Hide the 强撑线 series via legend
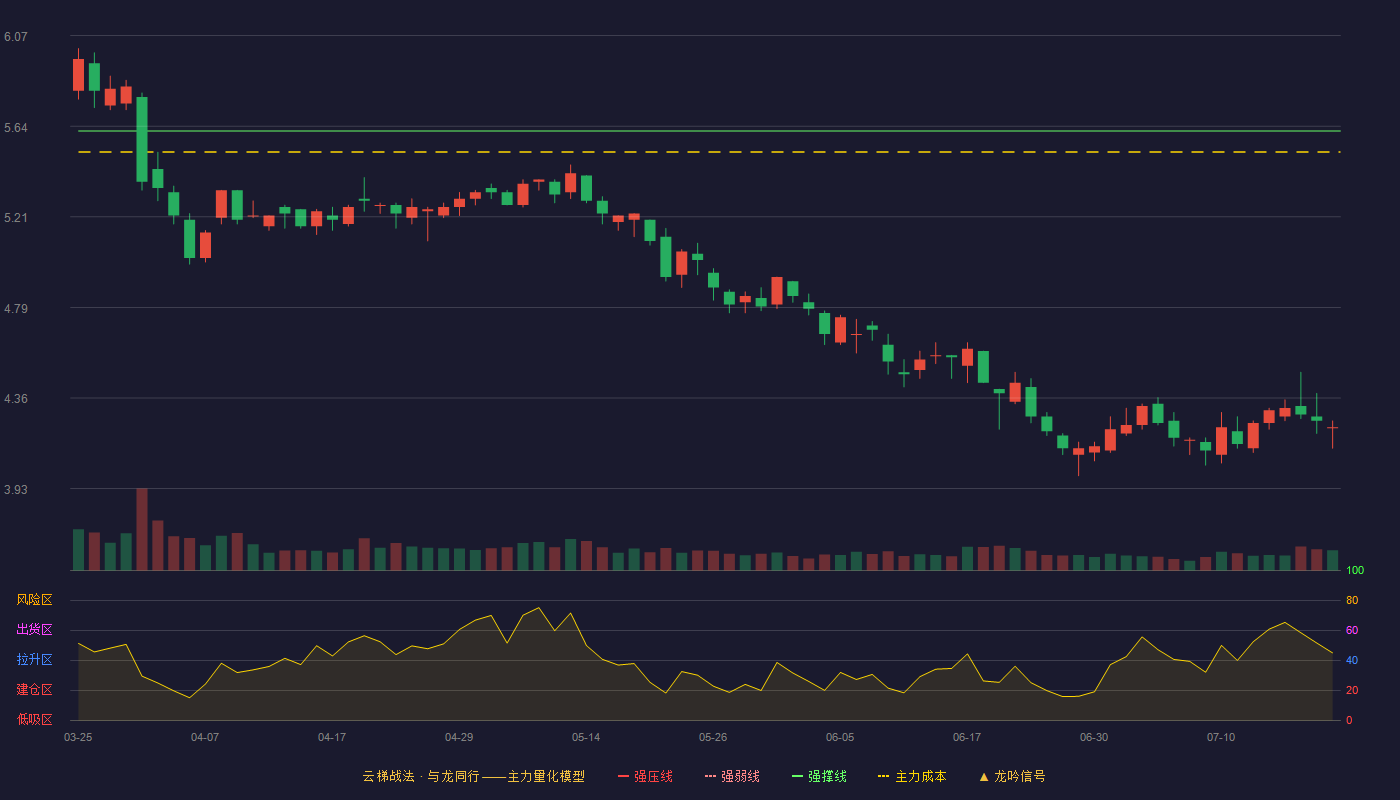The image size is (1400, 800). pos(819,776)
